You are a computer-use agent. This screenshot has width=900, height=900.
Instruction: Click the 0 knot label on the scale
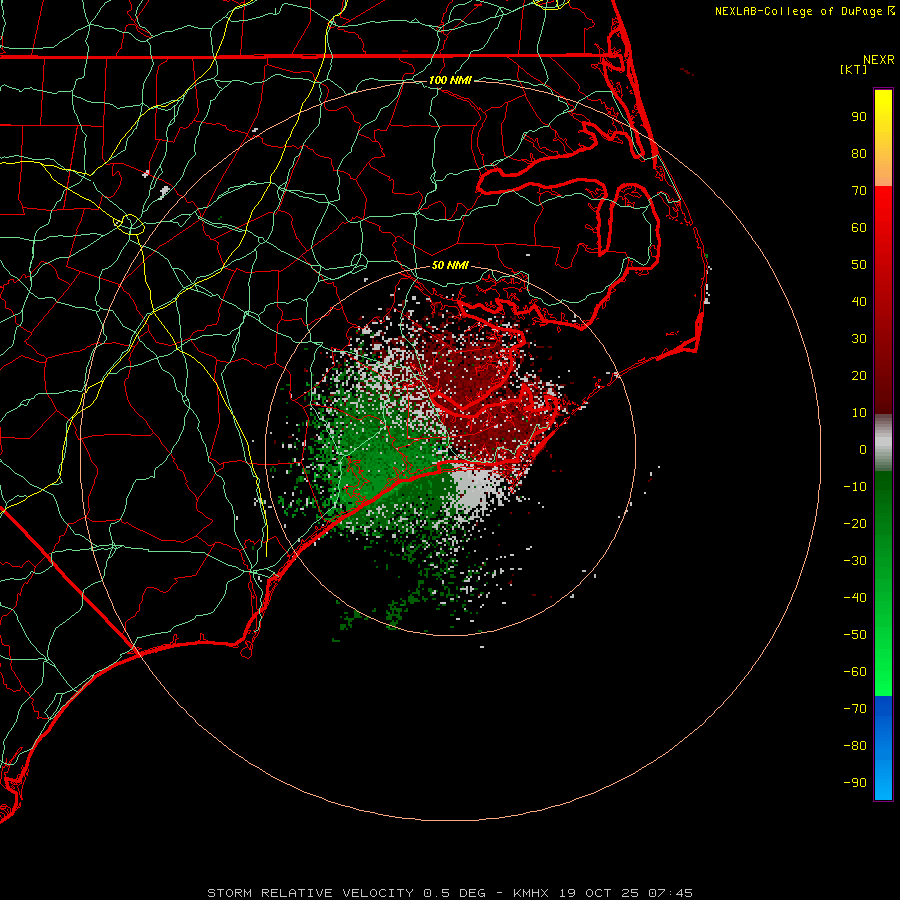click(863, 449)
